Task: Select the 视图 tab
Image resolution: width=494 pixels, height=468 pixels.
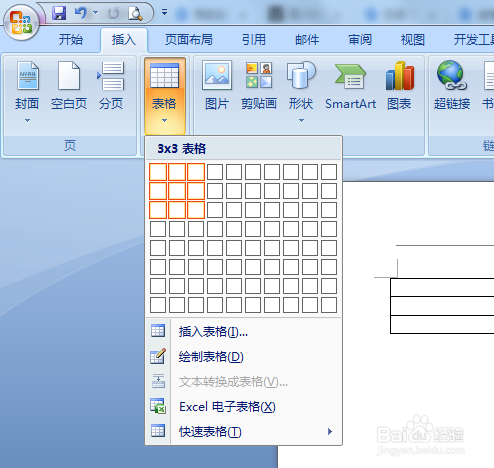Action: coord(413,40)
